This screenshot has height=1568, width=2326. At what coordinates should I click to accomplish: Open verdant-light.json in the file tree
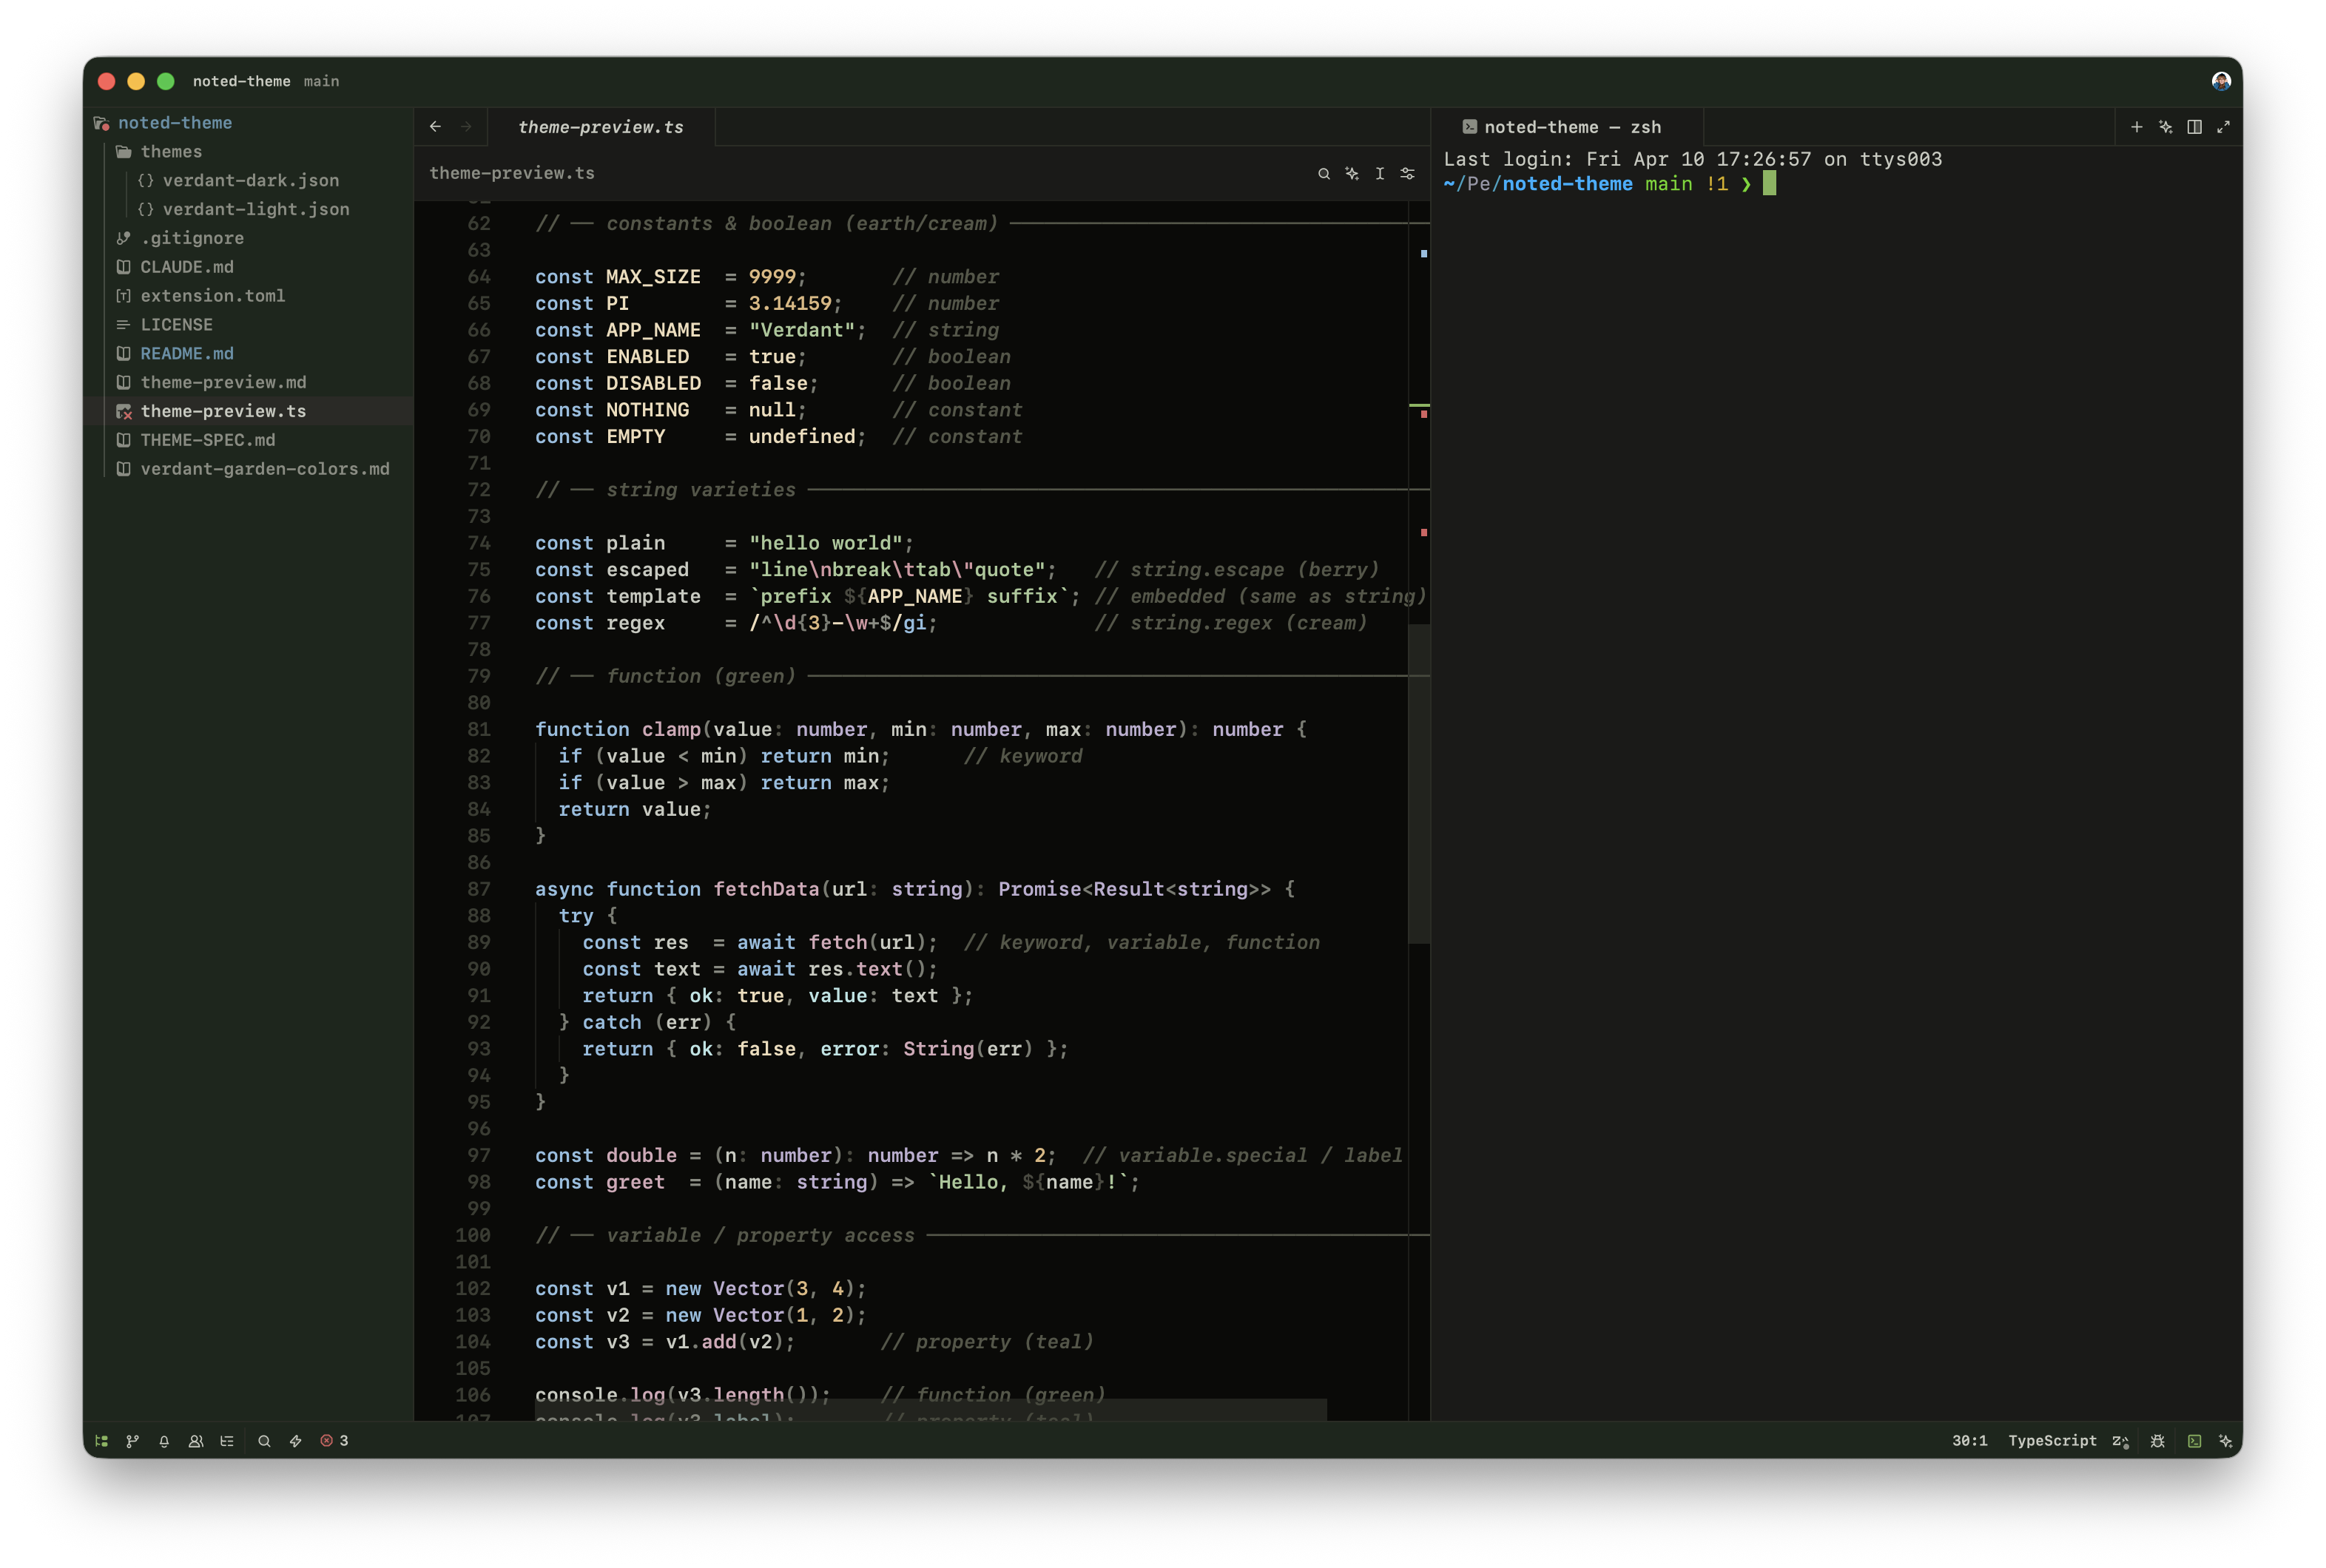pos(249,209)
